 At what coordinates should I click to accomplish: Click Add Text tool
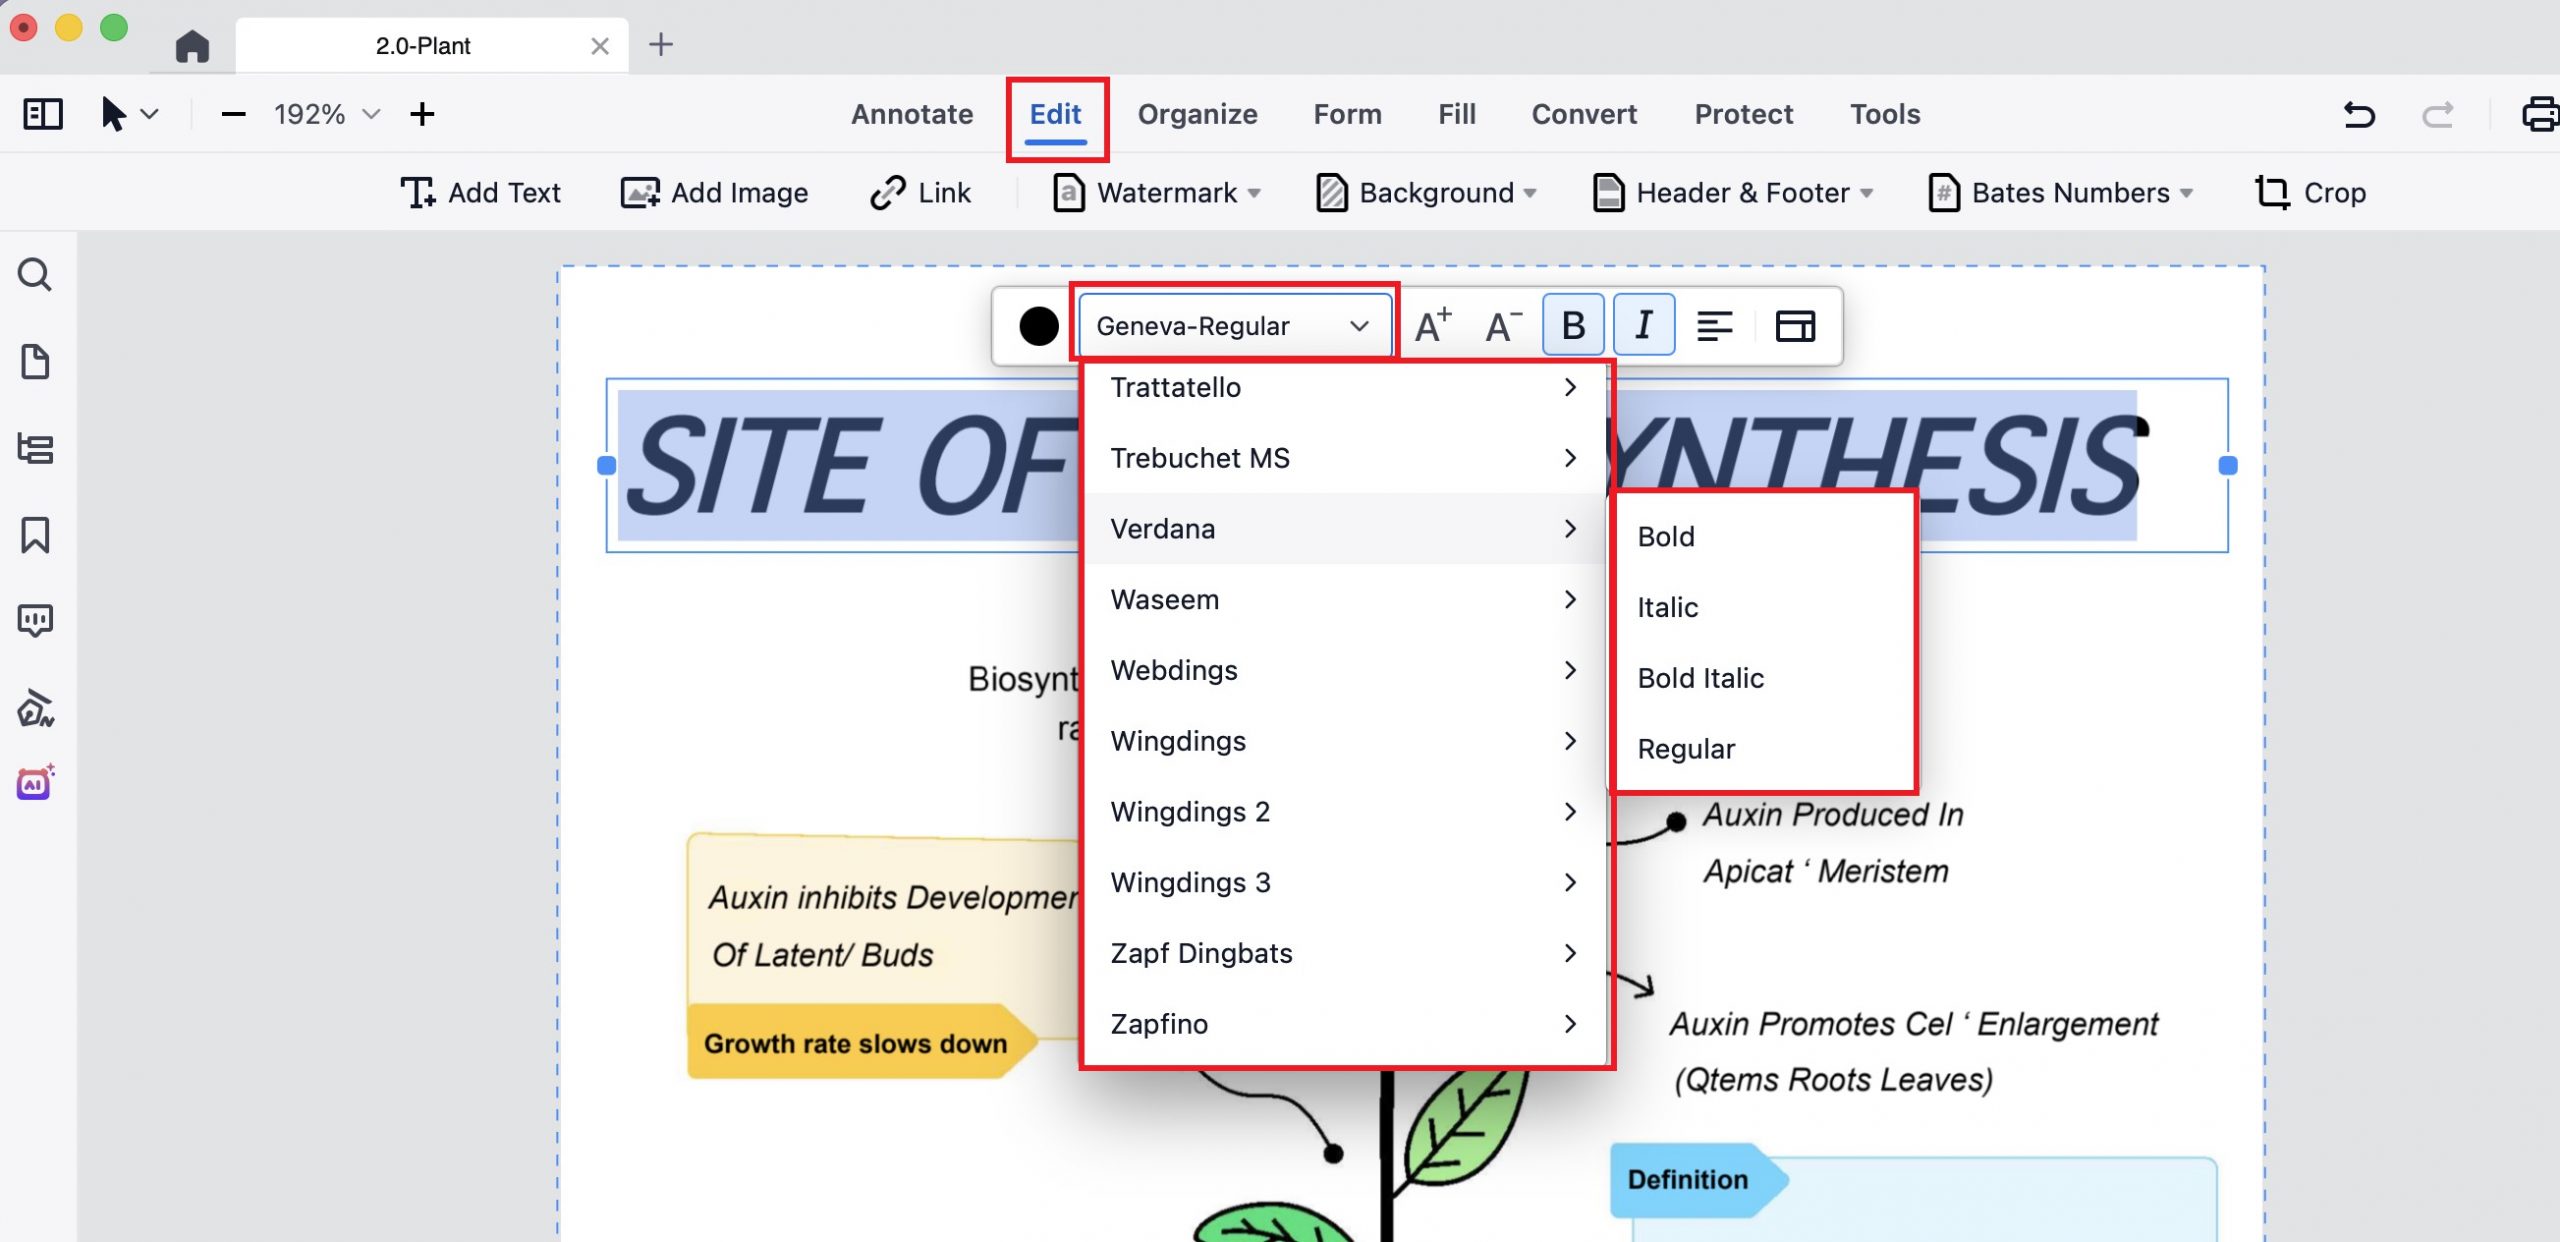(x=480, y=192)
